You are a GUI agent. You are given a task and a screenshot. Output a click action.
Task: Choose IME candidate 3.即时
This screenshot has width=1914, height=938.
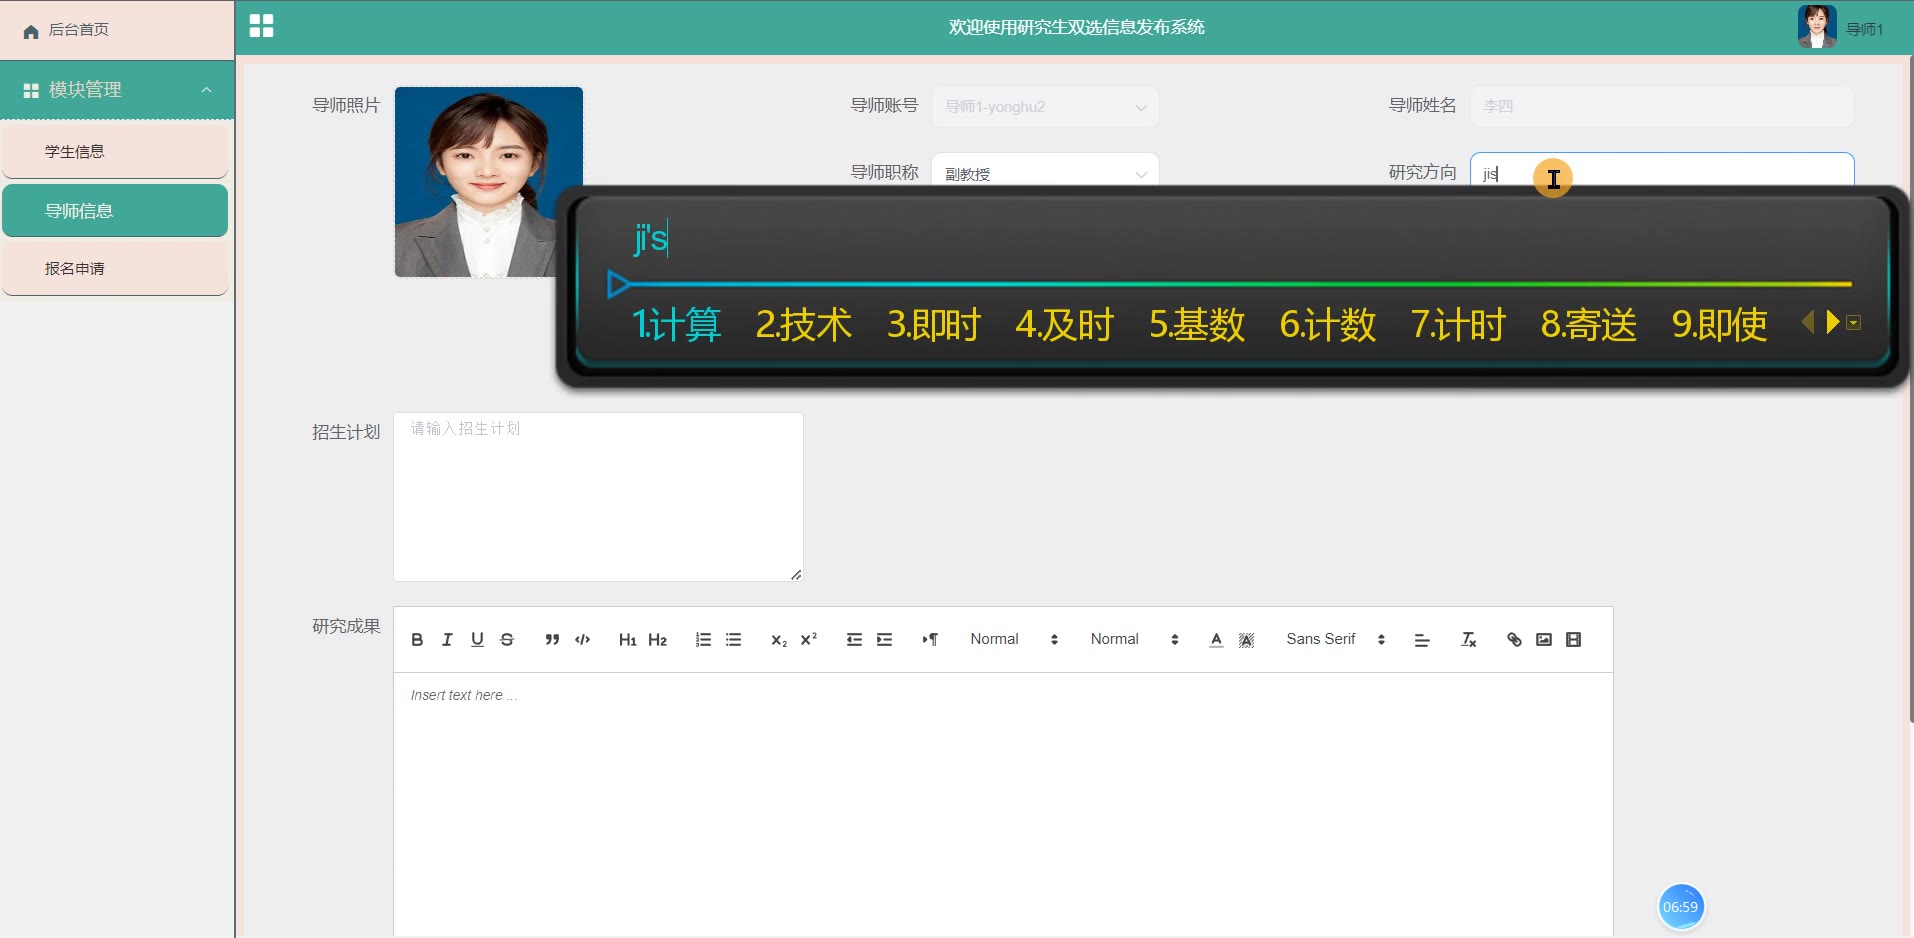pyautogui.click(x=934, y=324)
